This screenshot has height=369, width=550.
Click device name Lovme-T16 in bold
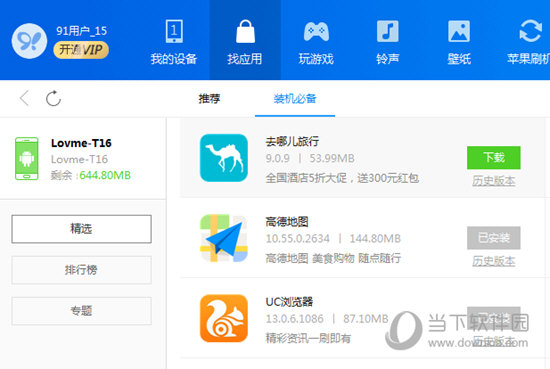tap(81, 143)
